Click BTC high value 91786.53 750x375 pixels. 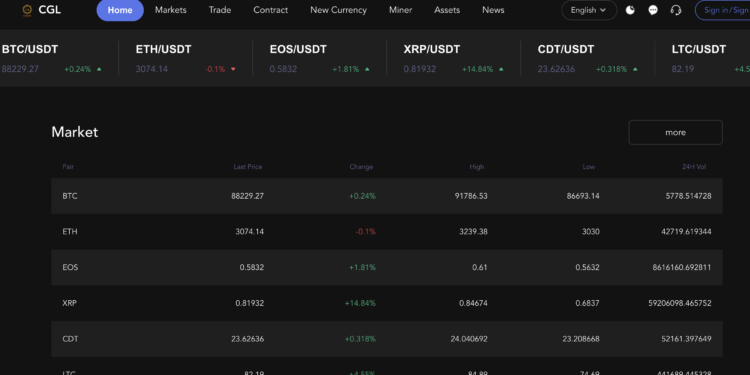tap(471, 196)
